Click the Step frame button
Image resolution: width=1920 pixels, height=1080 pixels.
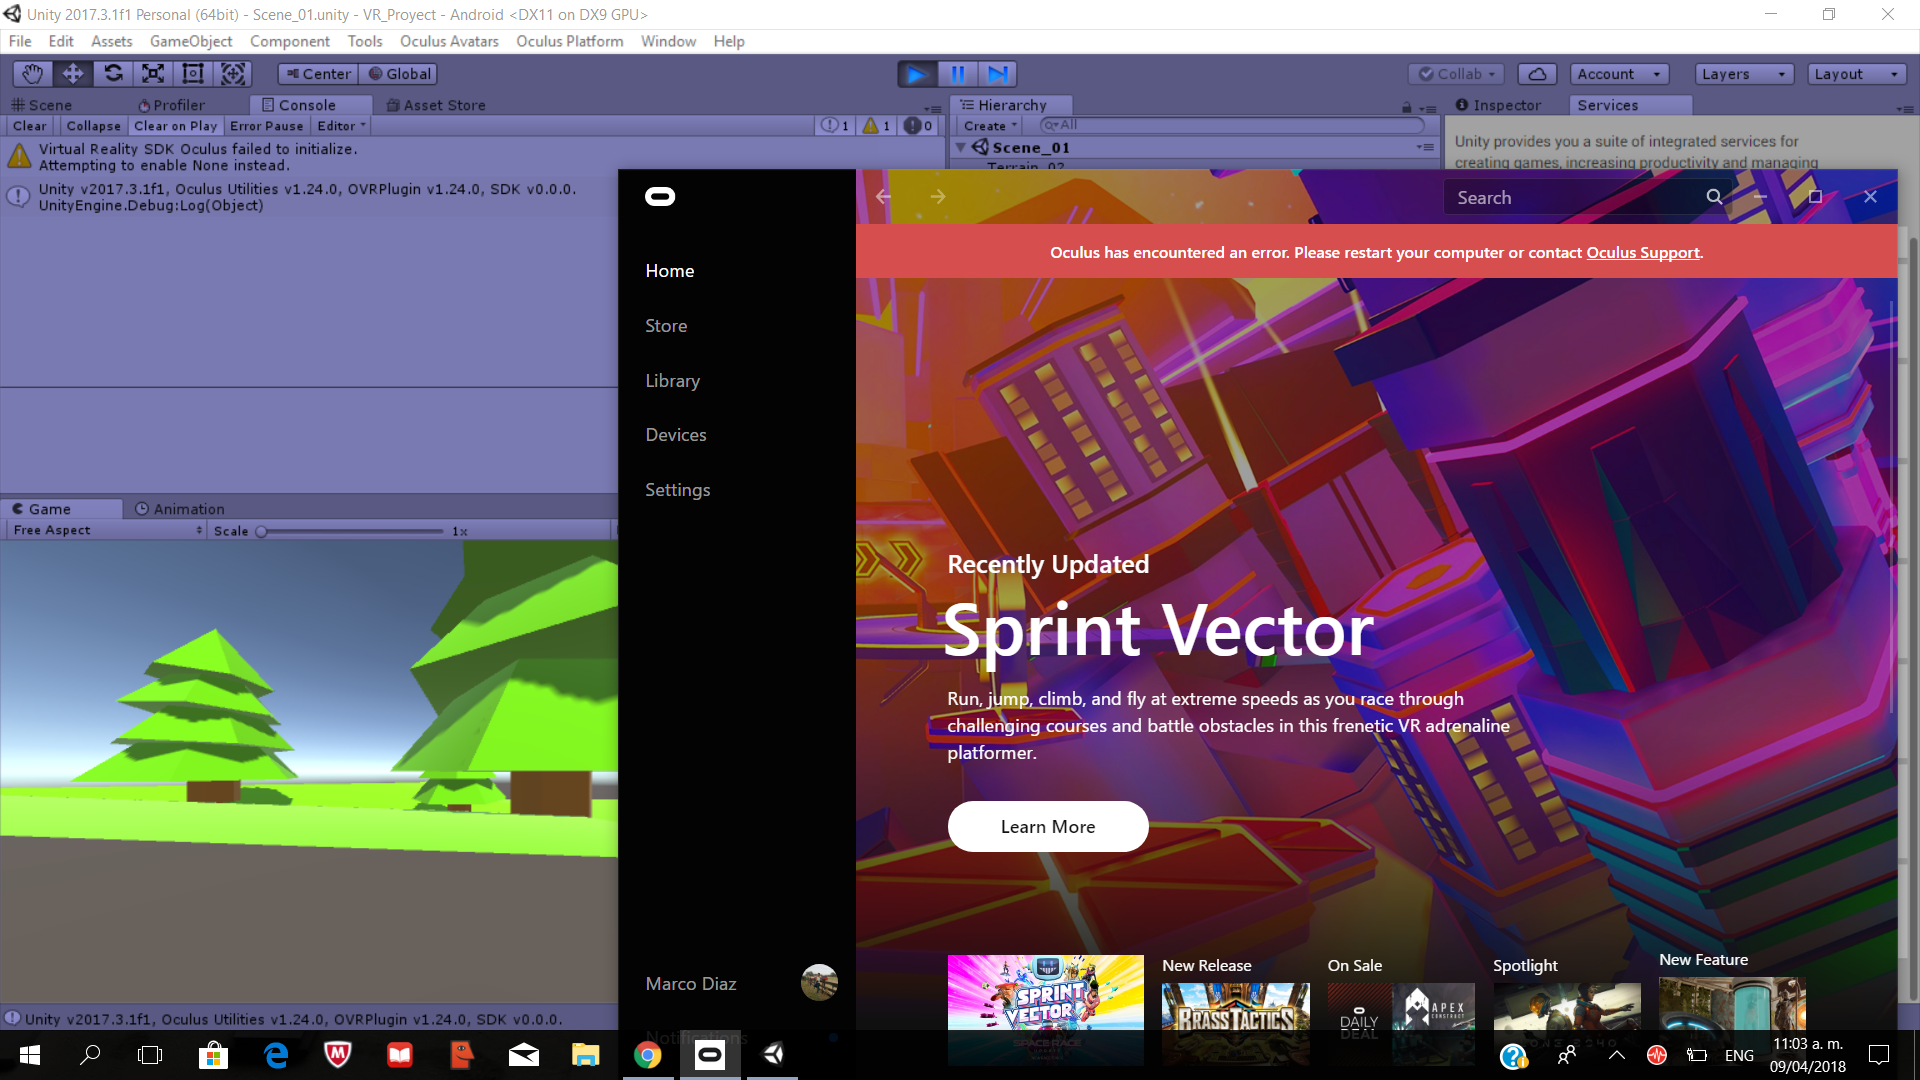tap(998, 74)
